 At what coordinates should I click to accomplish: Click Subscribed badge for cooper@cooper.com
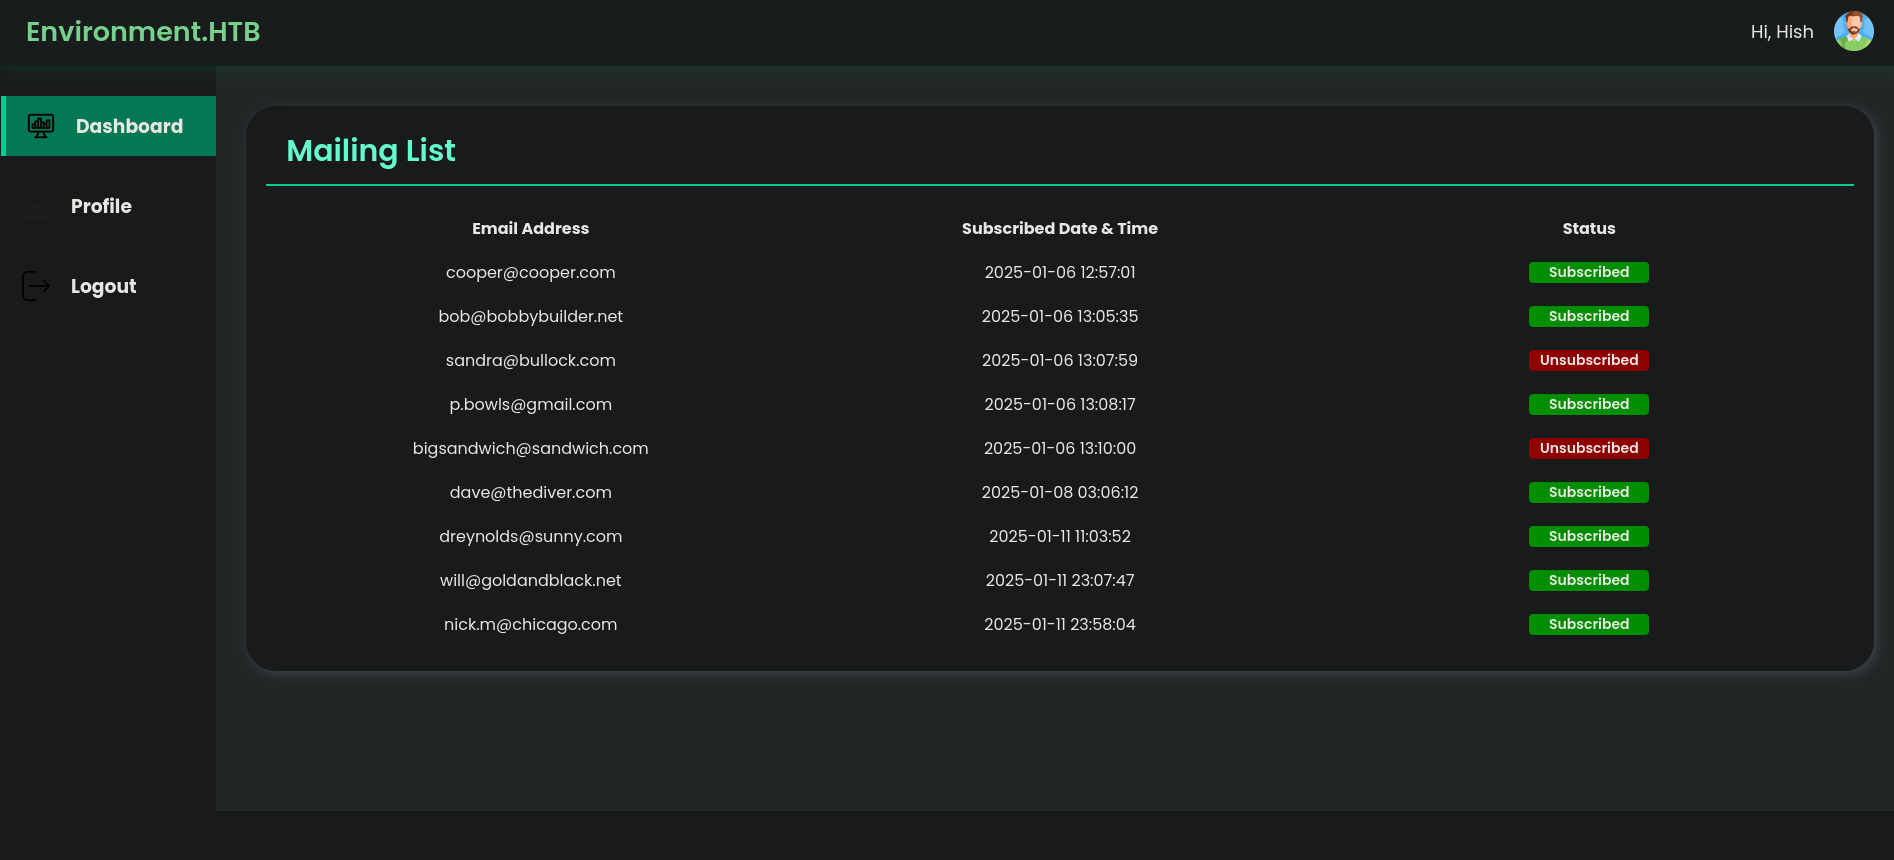click(x=1588, y=272)
